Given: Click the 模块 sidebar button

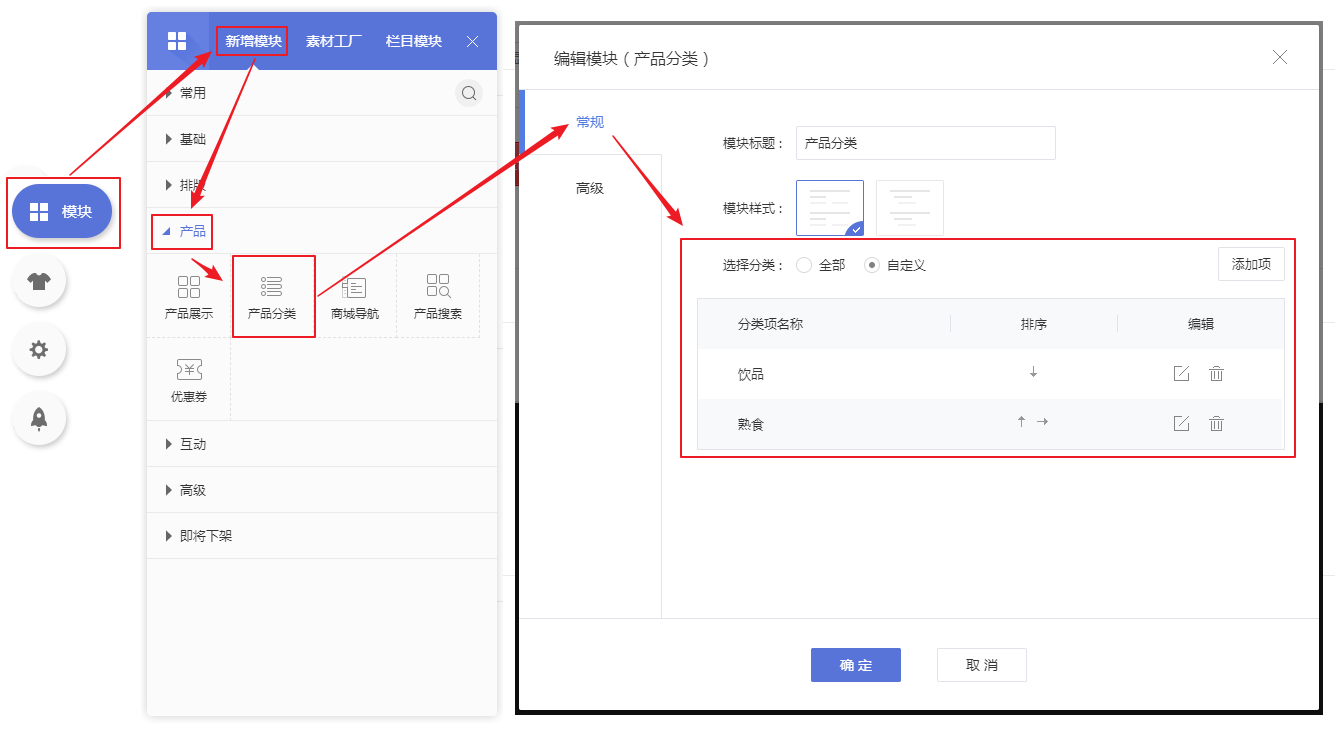Looking at the screenshot, I should click(62, 211).
